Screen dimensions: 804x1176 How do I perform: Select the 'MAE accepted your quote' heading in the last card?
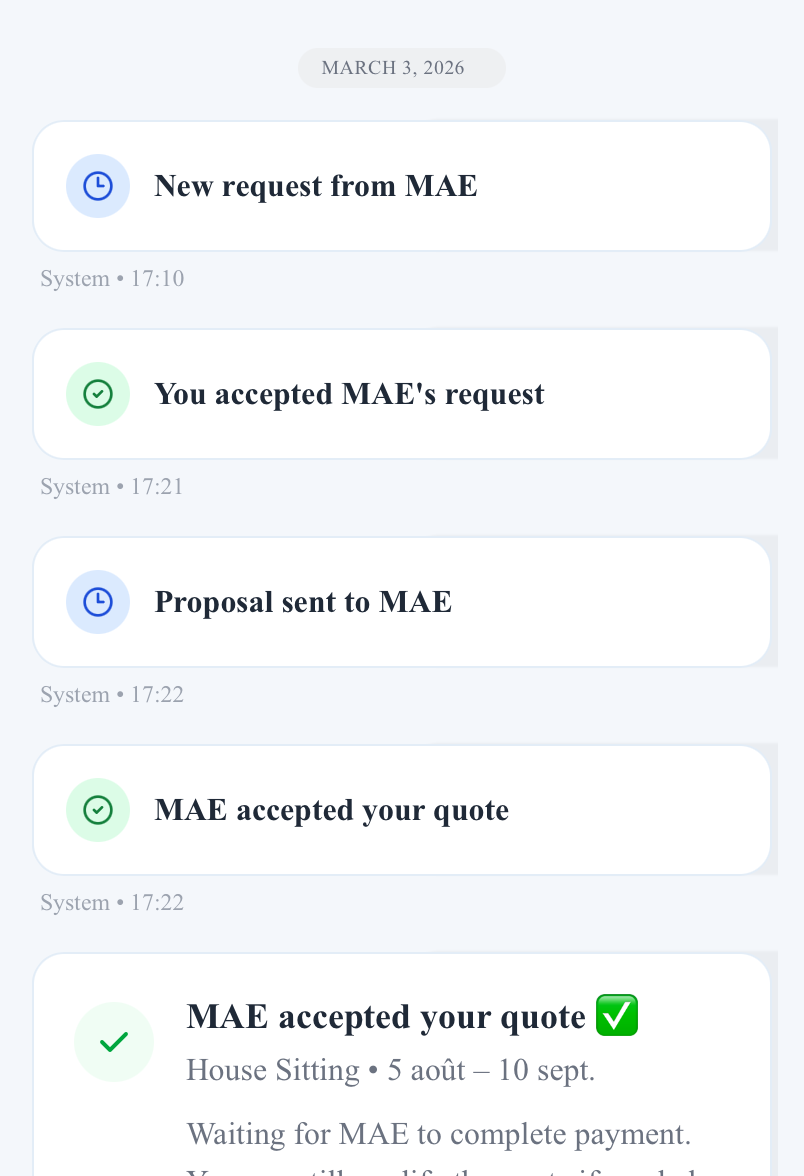tap(386, 1016)
